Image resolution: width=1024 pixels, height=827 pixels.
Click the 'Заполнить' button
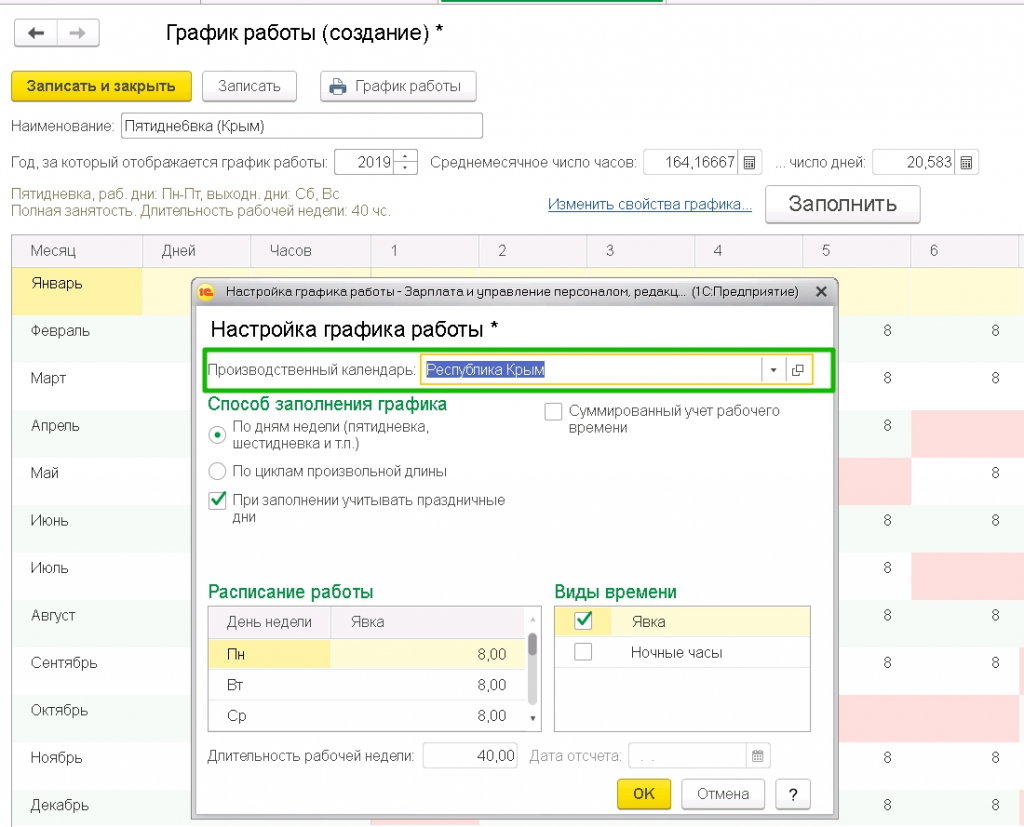[x=842, y=204]
